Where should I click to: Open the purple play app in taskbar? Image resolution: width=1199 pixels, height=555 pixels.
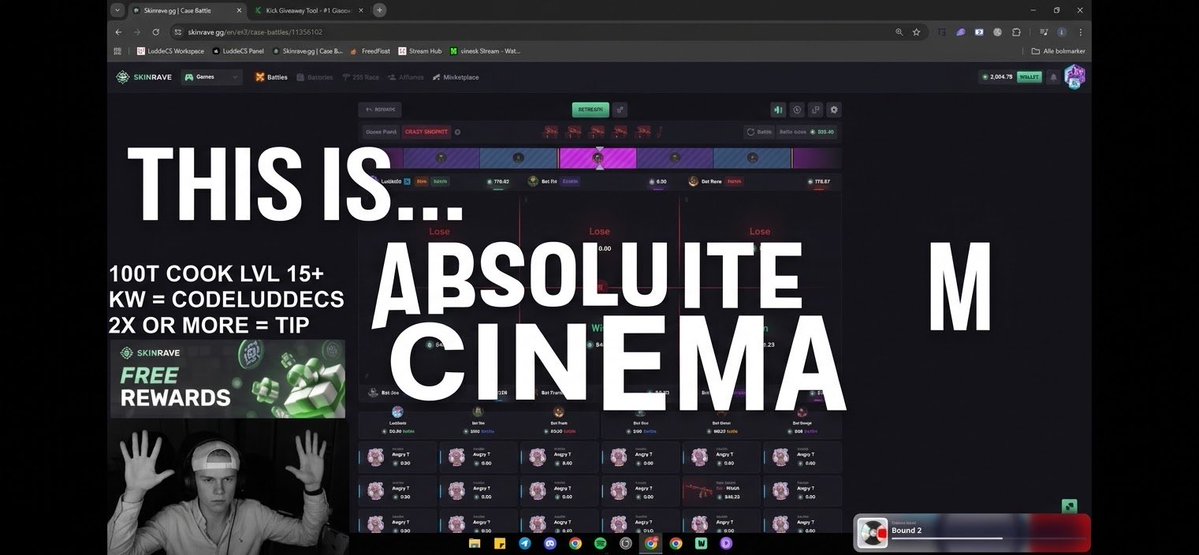click(x=726, y=543)
